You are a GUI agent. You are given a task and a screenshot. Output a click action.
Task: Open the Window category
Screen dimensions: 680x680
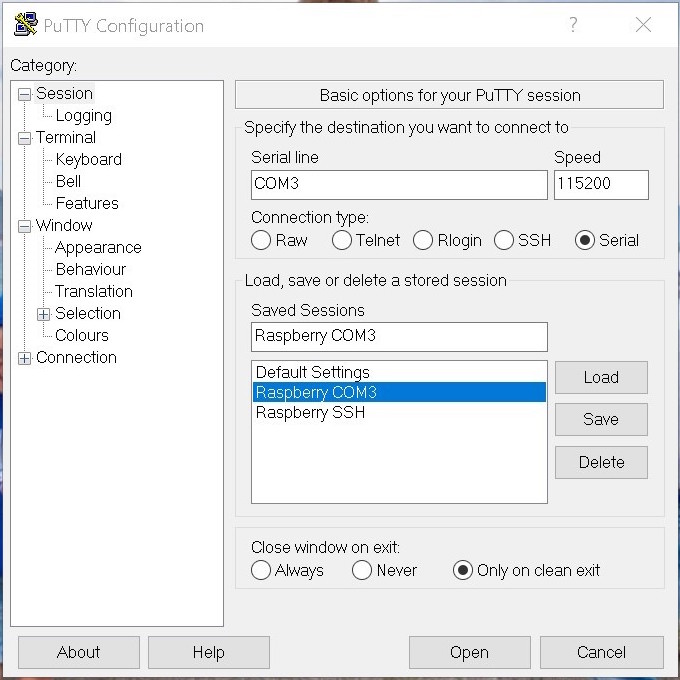(x=64, y=225)
